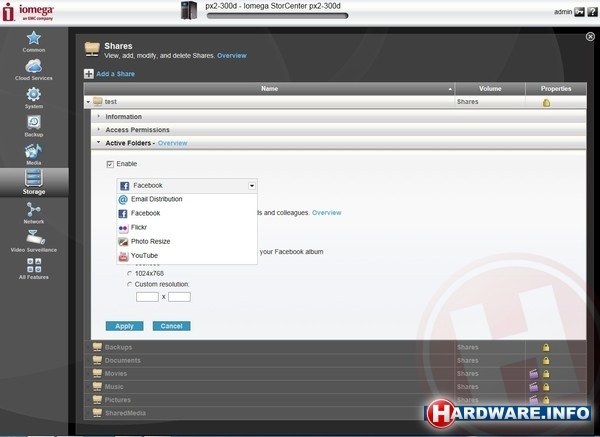Open Network section icon
Screen dimensions: 600x437
point(34,210)
